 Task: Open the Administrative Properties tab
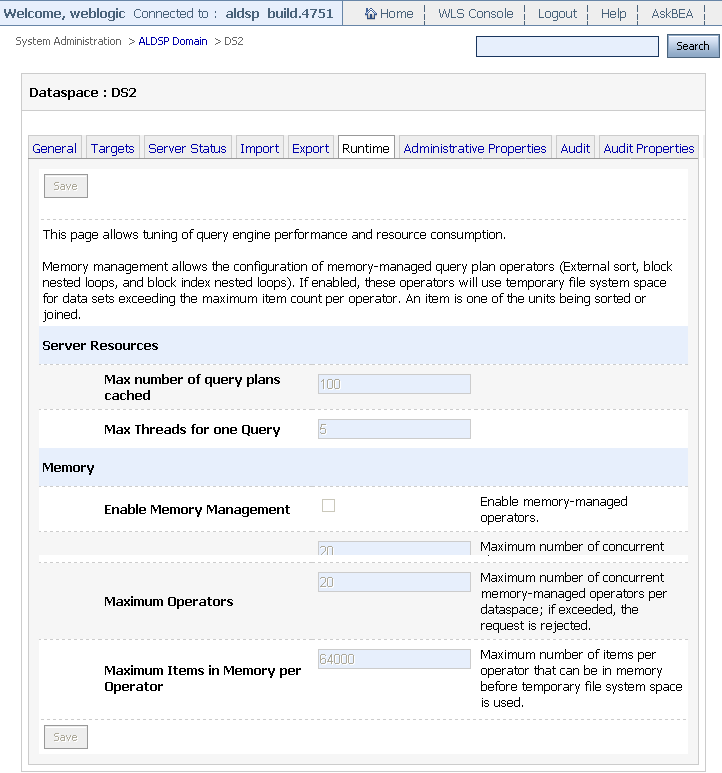point(475,148)
